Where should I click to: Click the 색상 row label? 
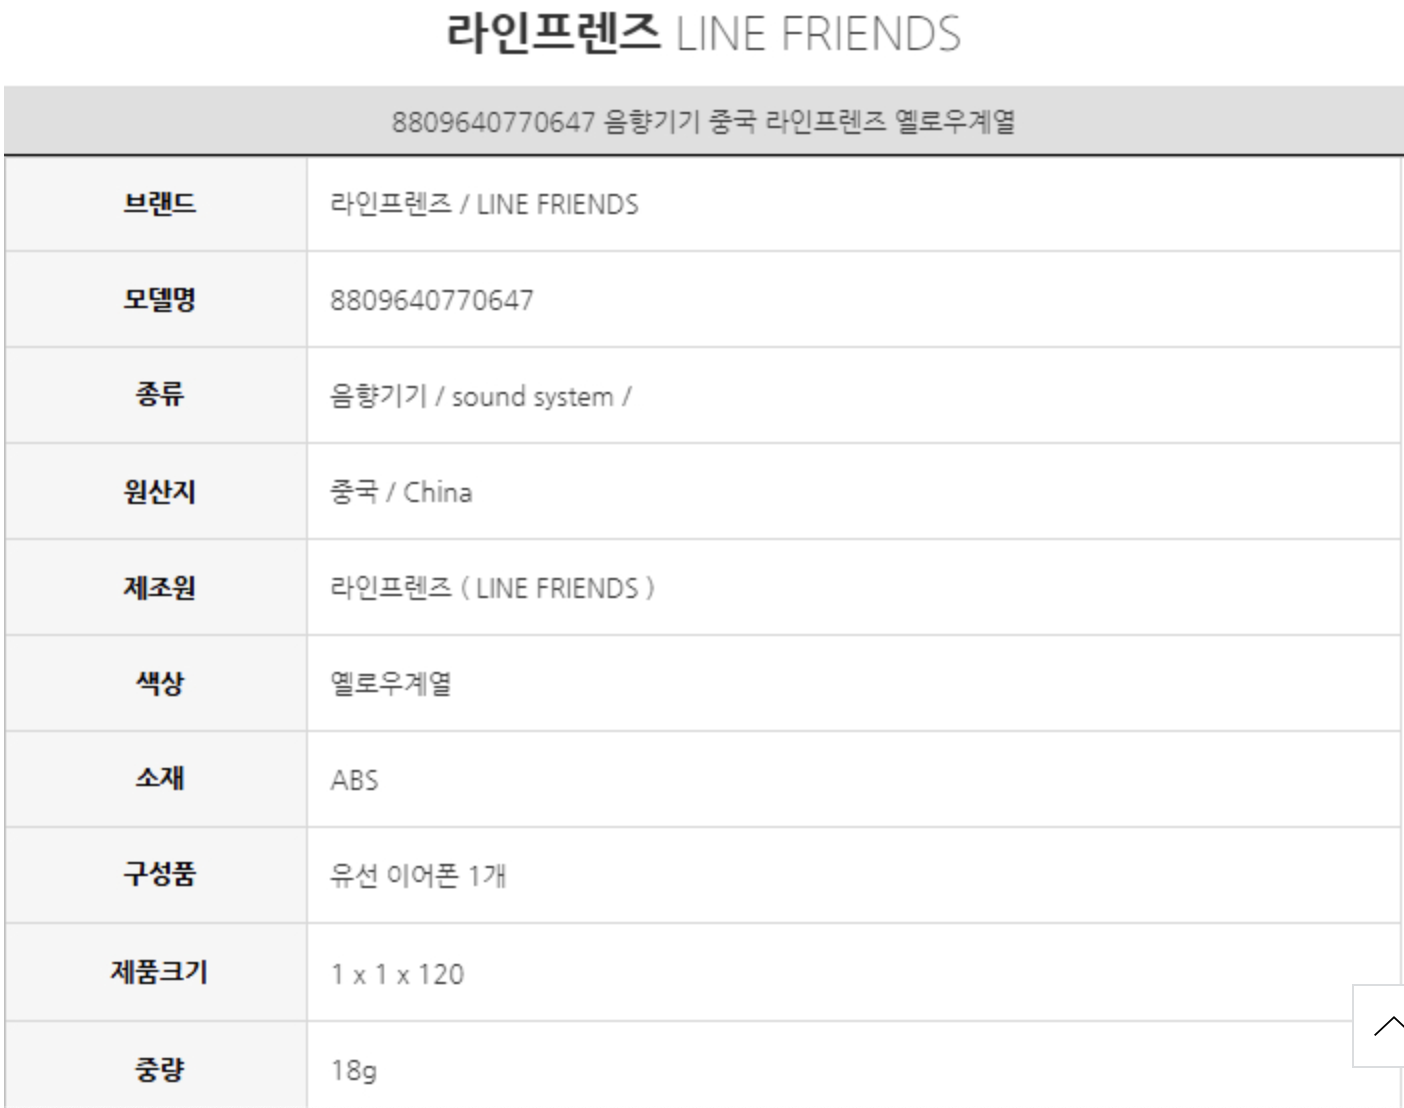pyautogui.click(x=159, y=683)
